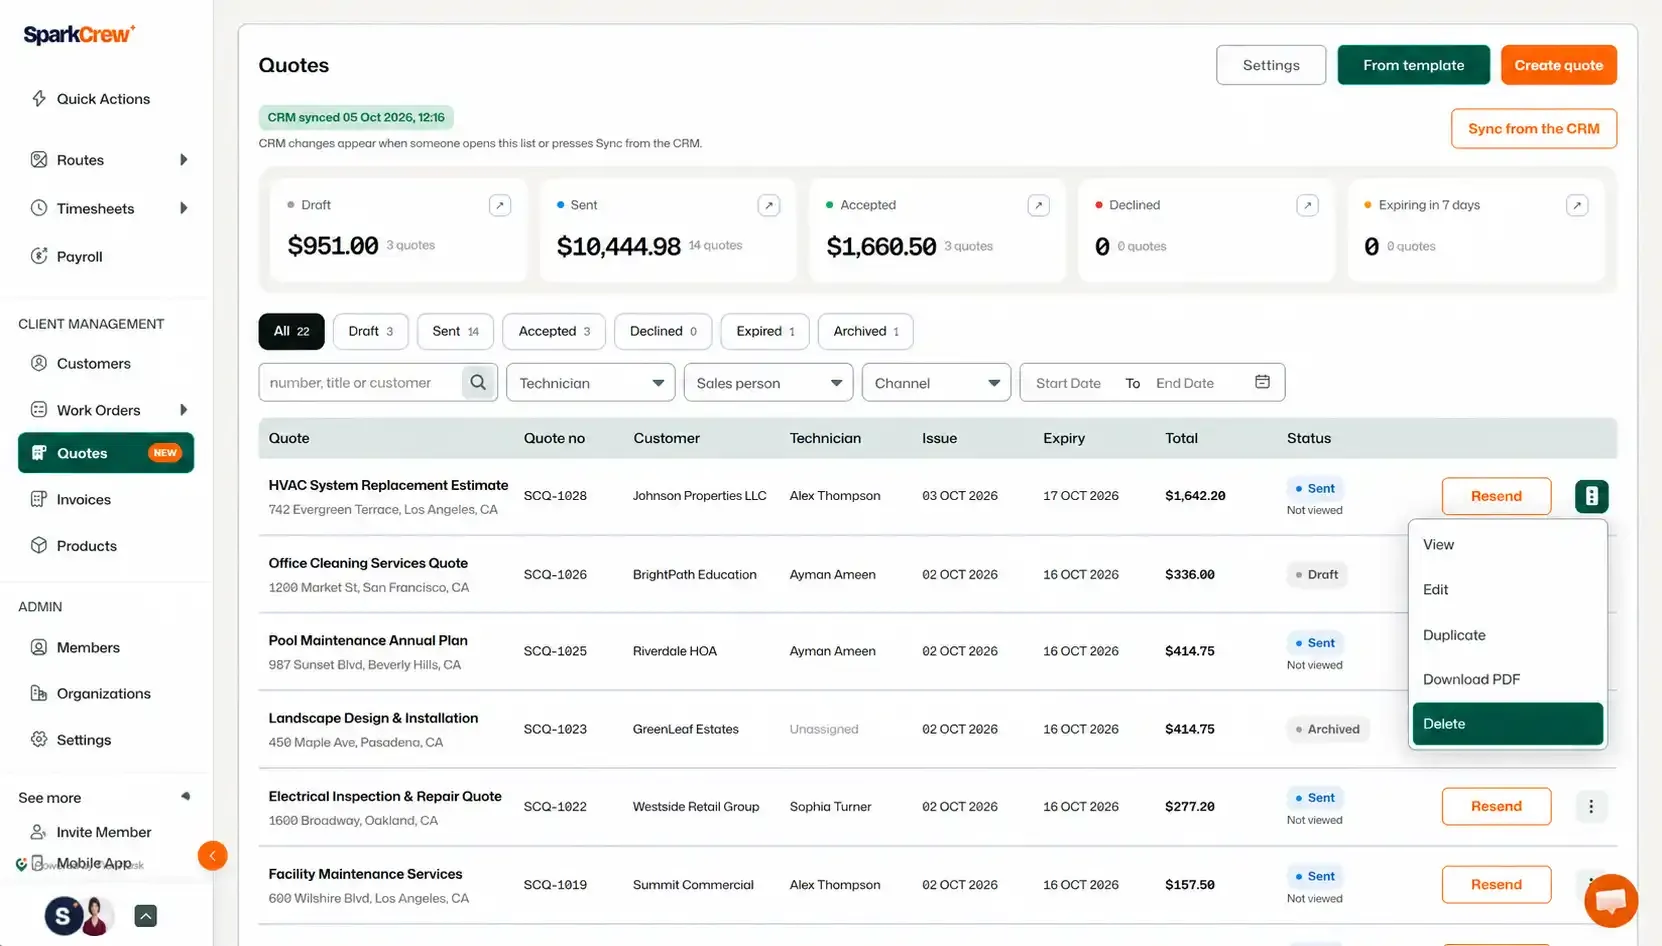Click the Create quote button
This screenshot has width=1662, height=946.
(1558, 65)
